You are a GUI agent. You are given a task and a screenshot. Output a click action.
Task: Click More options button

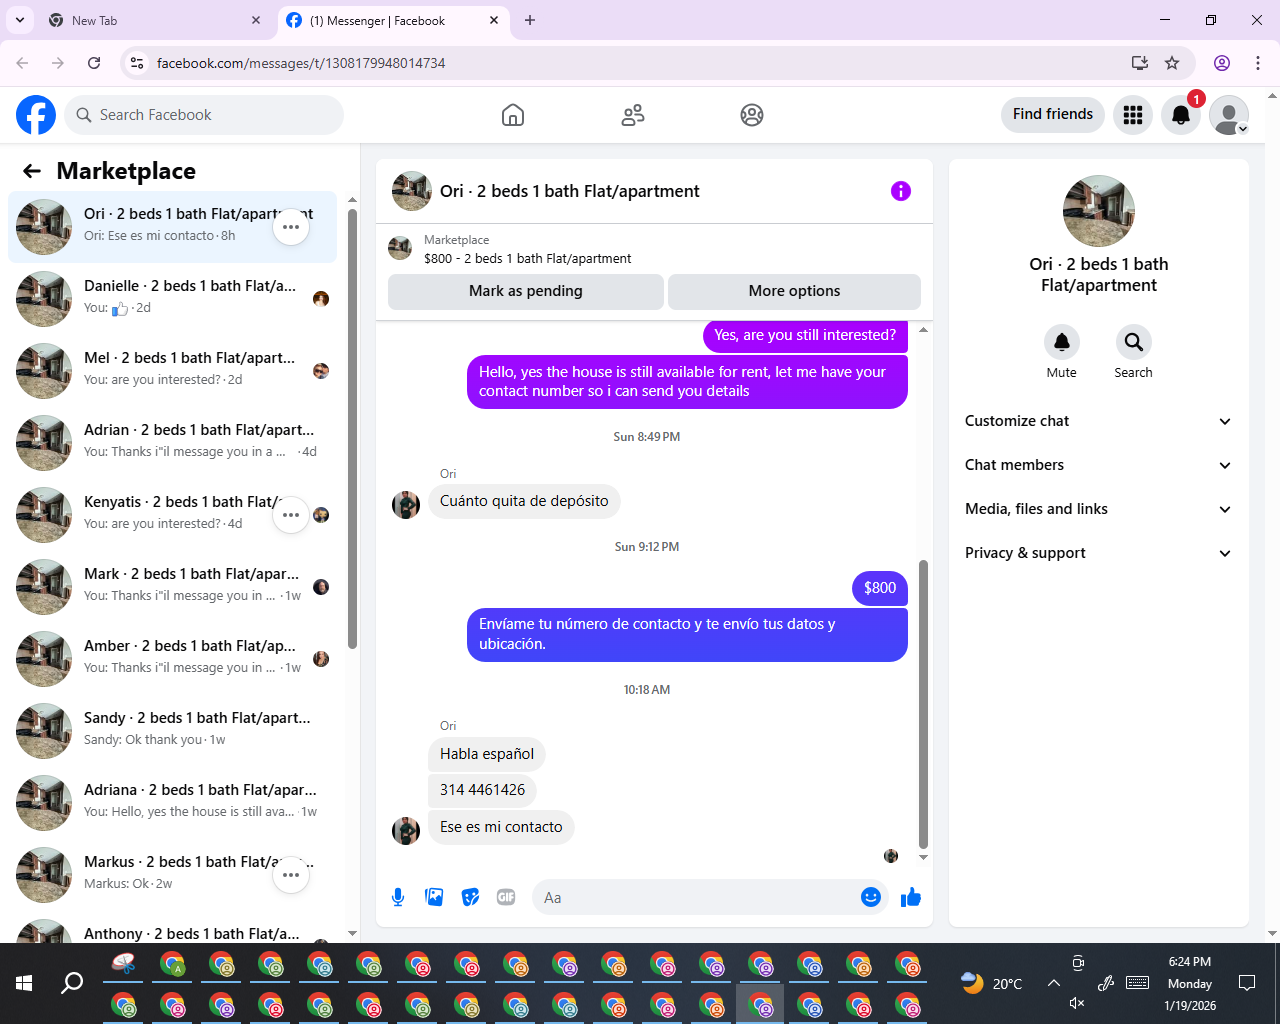tap(794, 291)
